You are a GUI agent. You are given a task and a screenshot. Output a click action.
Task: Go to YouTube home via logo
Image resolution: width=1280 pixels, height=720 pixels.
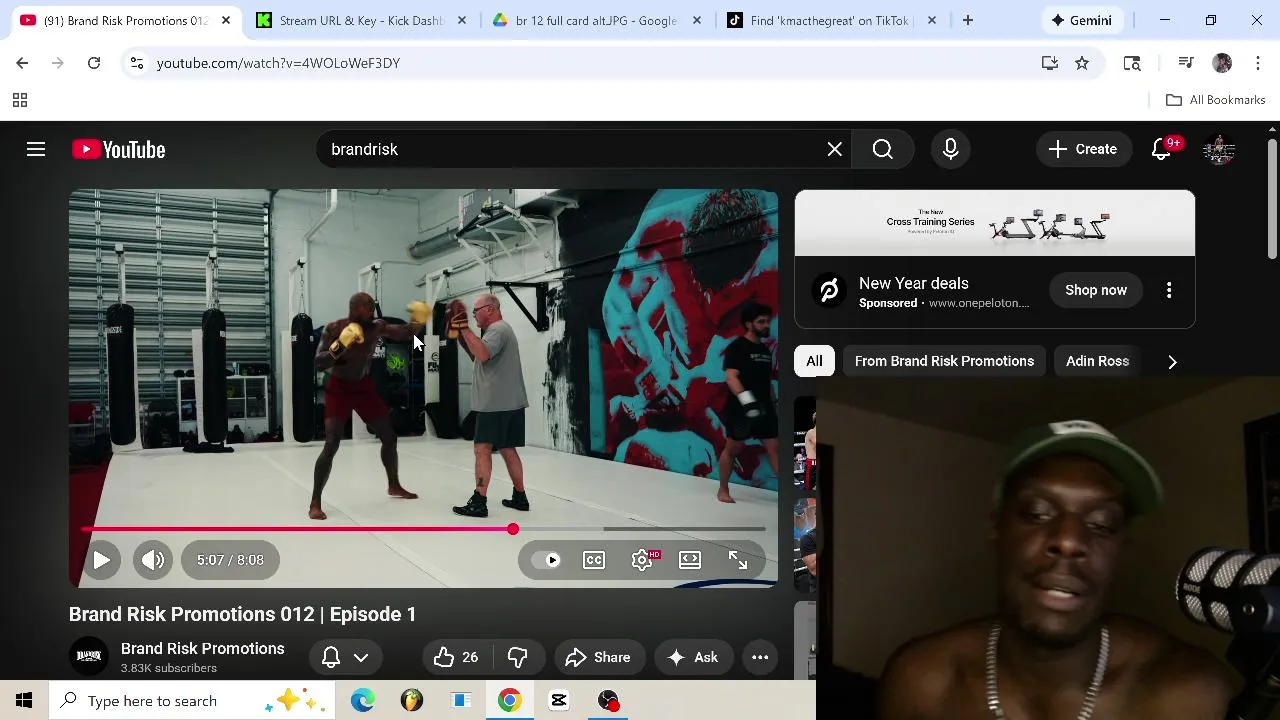point(118,149)
